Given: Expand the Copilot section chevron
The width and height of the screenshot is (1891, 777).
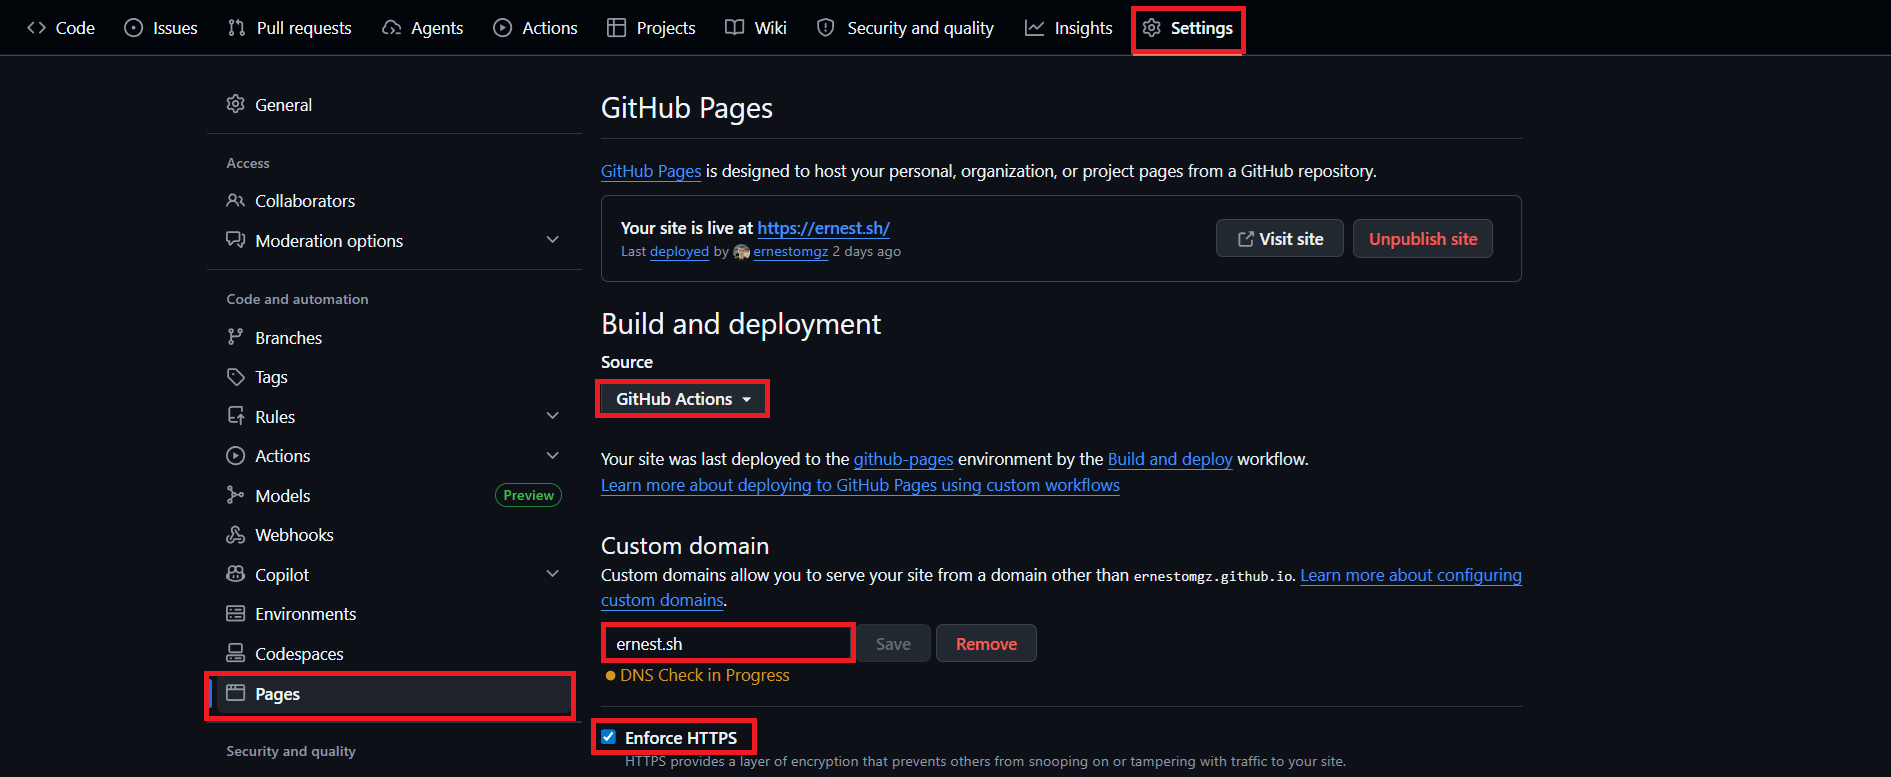Looking at the screenshot, I should coord(553,574).
